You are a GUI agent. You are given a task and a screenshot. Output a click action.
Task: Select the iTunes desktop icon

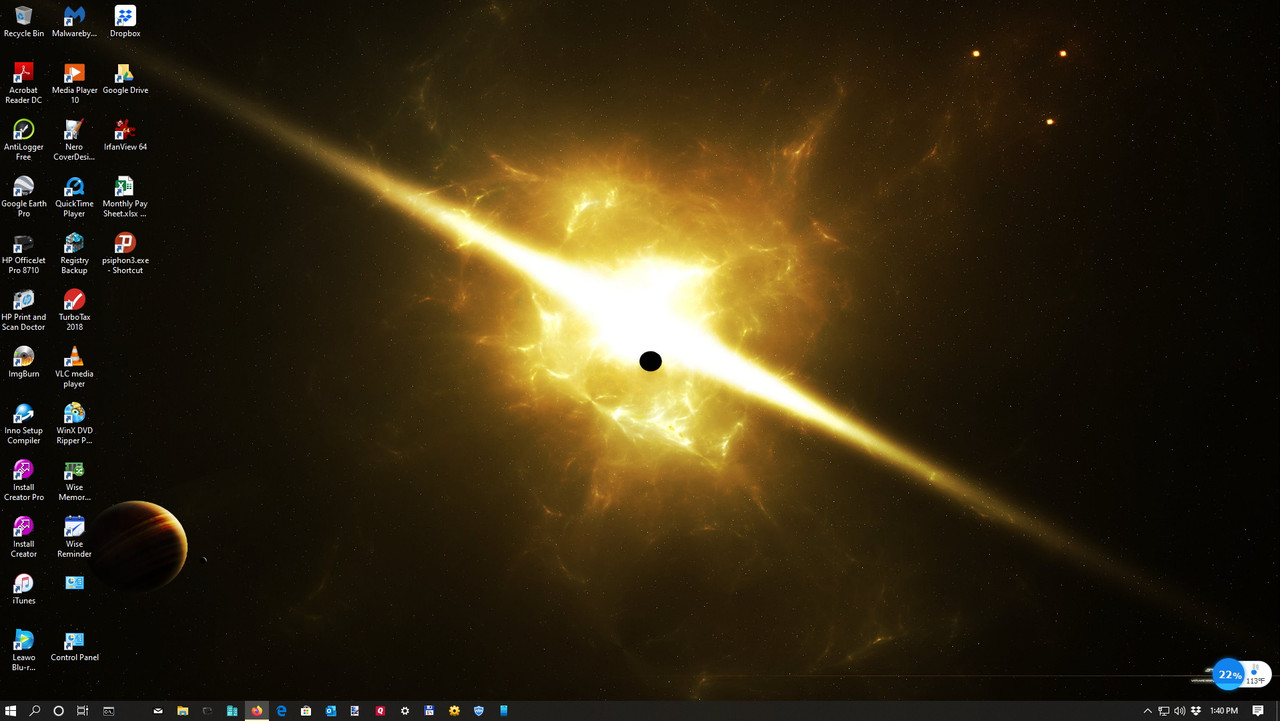point(24,589)
